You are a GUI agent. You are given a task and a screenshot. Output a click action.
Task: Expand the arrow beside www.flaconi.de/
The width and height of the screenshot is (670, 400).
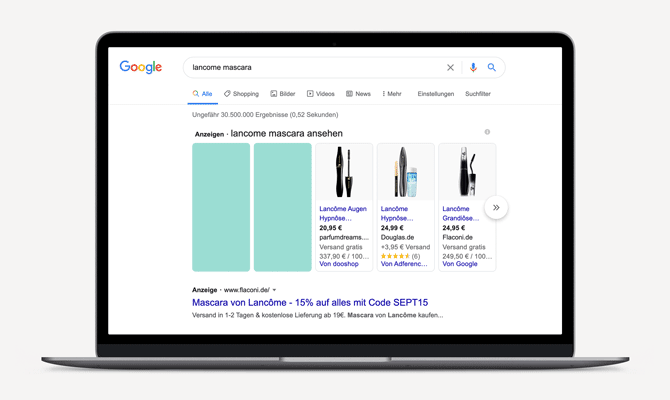[x=274, y=290]
